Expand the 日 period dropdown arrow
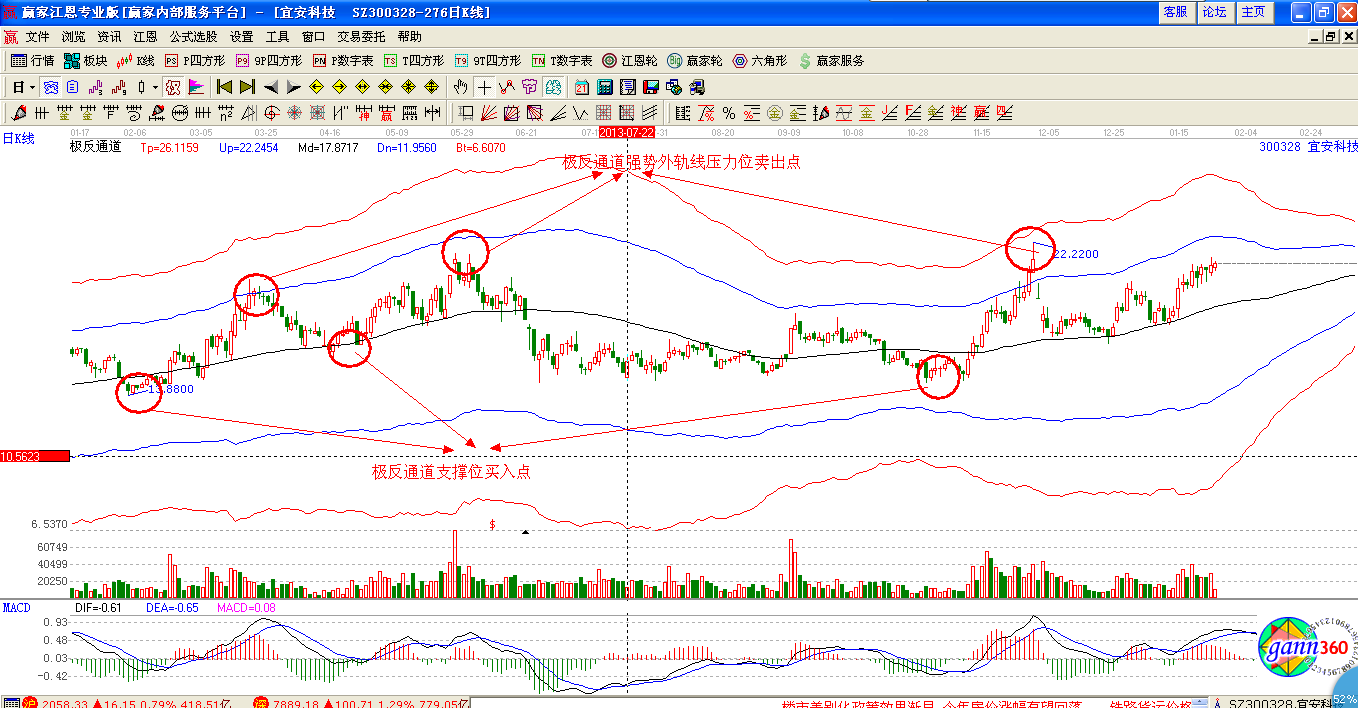Screen dimensions: 1358x708 (31, 87)
